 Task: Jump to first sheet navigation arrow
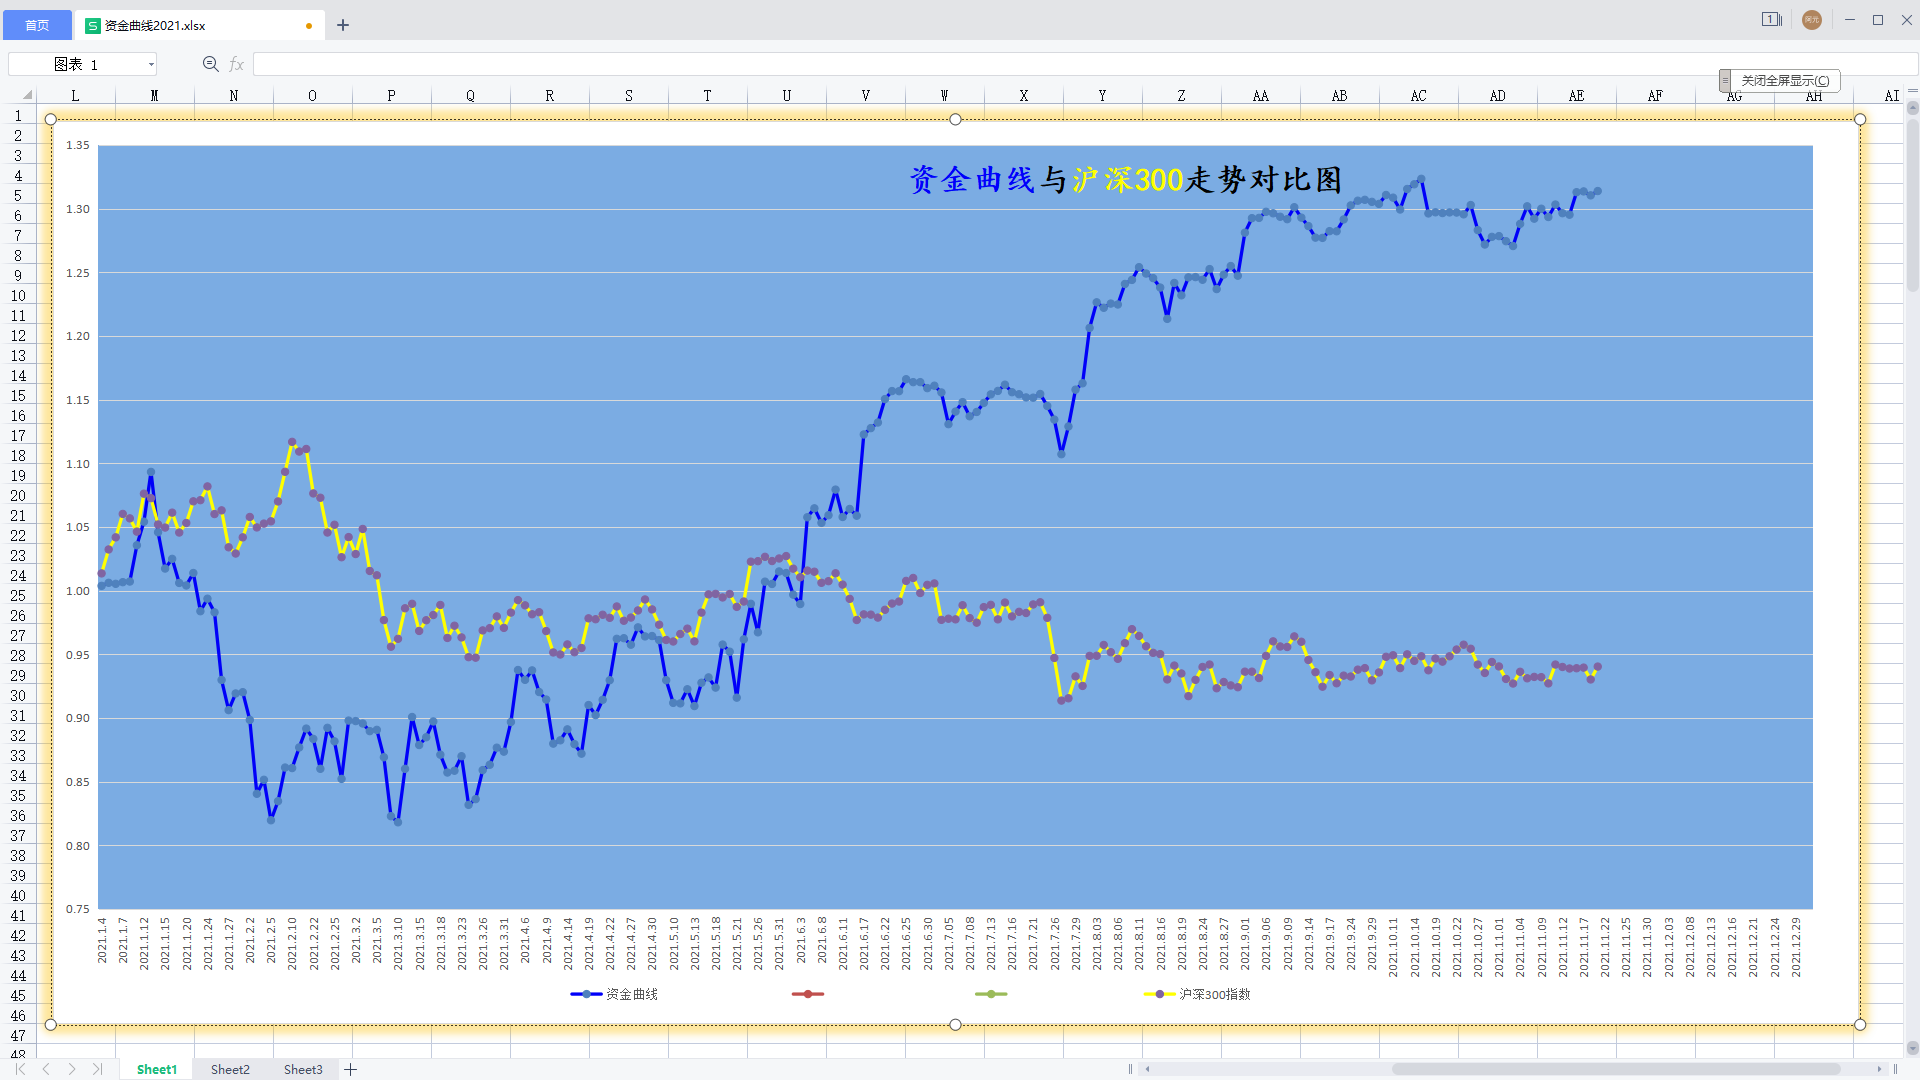pyautogui.click(x=20, y=1069)
